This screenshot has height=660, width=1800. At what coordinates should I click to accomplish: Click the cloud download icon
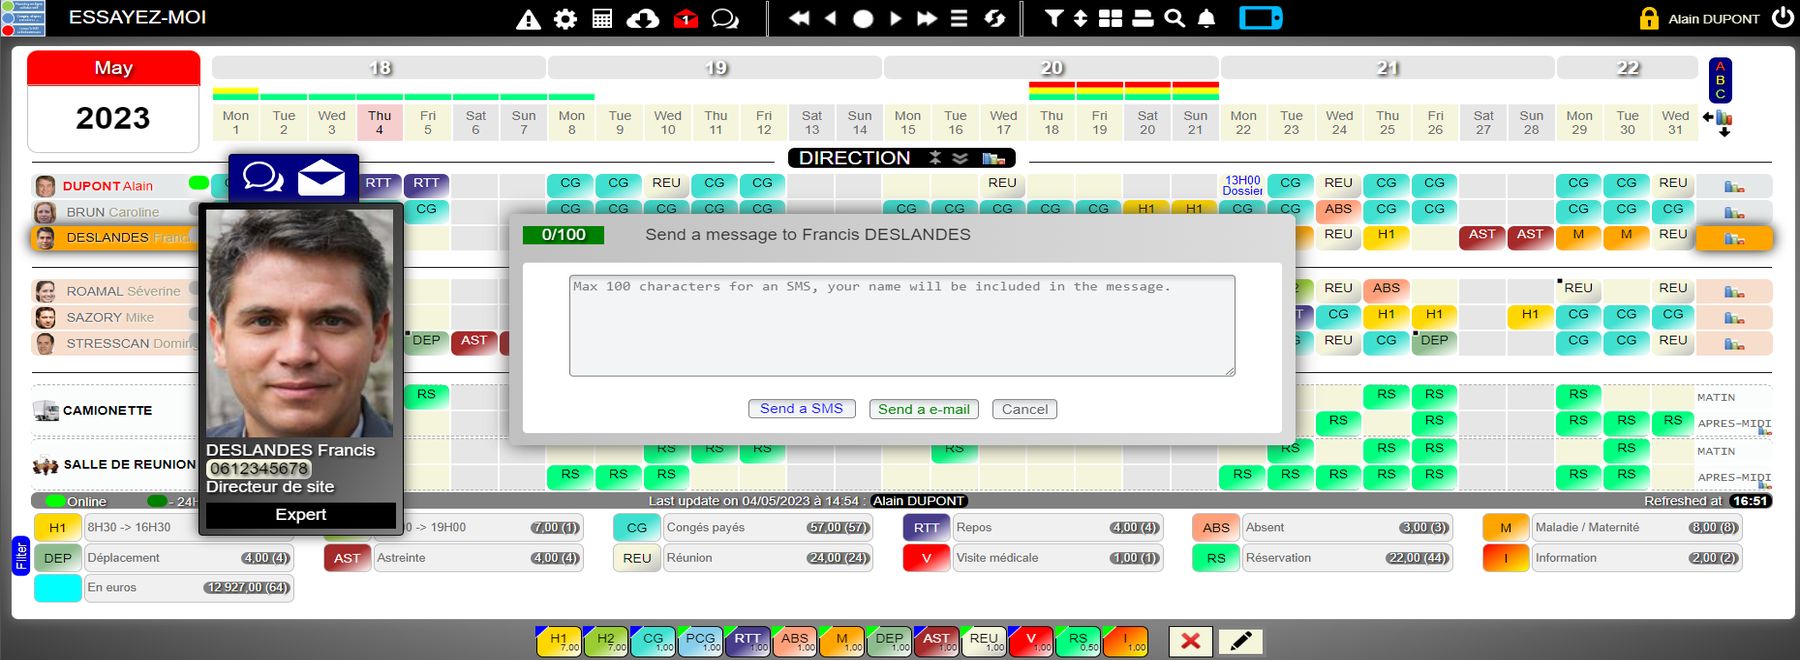point(642,19)
